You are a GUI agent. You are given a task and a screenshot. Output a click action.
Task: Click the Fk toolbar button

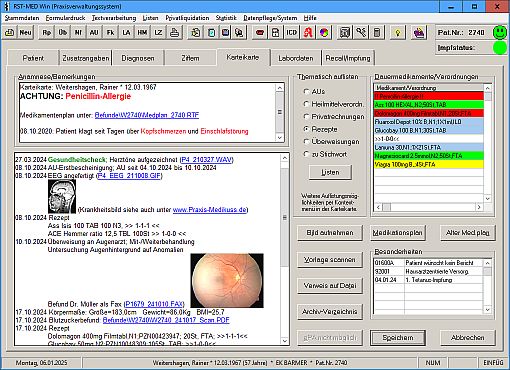pos(110,33)
